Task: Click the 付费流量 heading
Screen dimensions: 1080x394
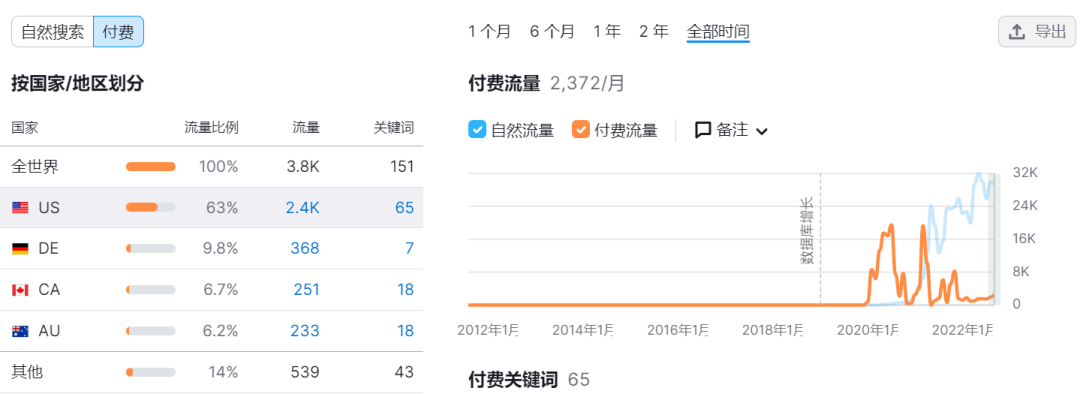Action: click(x=504, y=84)
